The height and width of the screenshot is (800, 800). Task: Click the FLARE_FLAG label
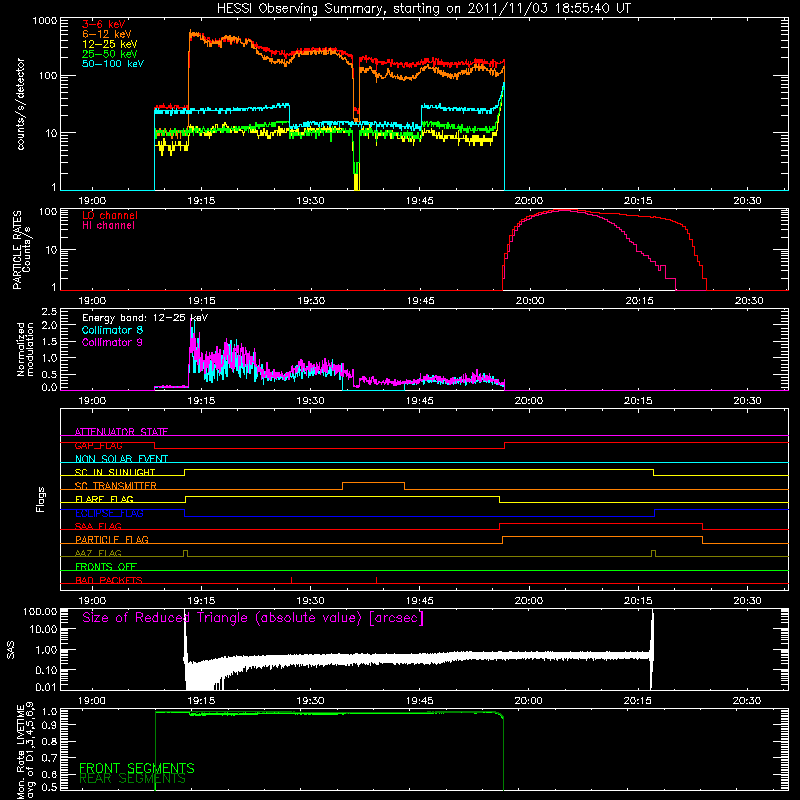(104, 499)
